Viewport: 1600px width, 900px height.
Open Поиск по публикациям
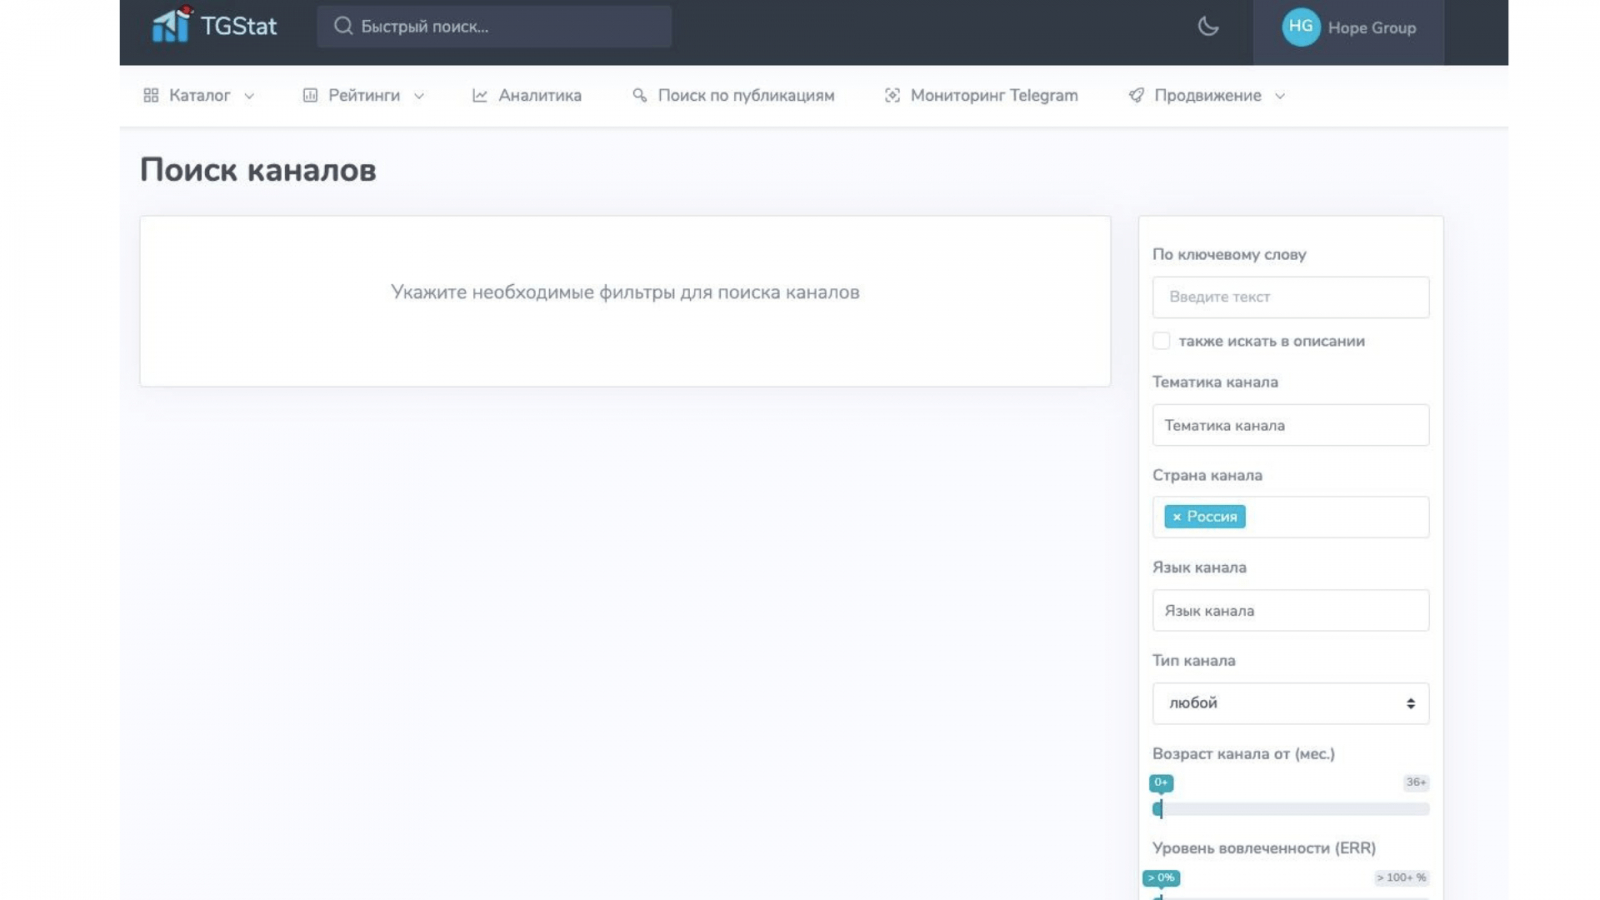click(733, 95)
